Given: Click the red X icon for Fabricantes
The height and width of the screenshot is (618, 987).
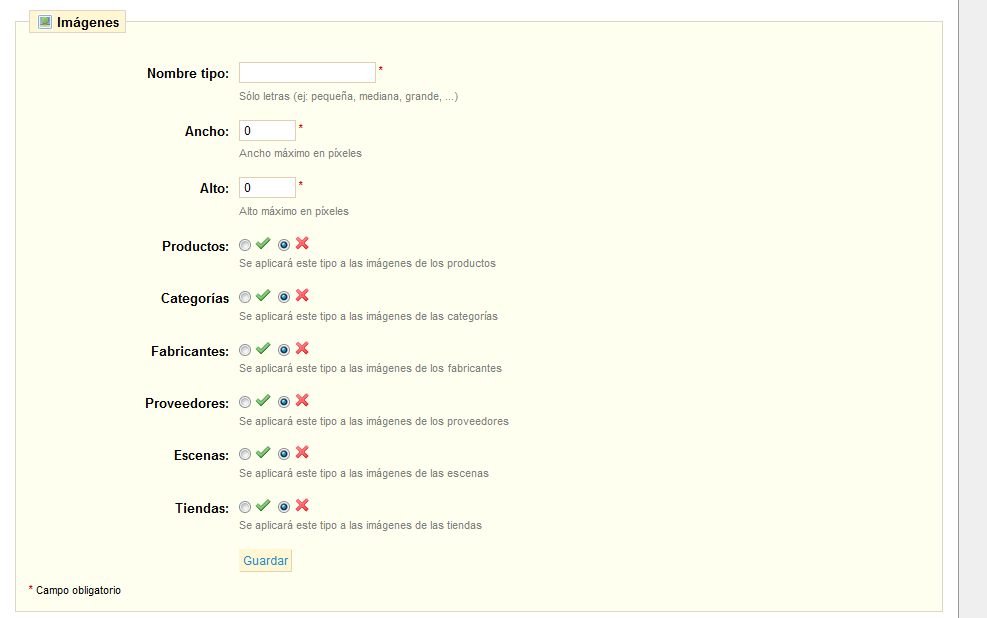Looking at the screenshot, I should coord(300,348).
